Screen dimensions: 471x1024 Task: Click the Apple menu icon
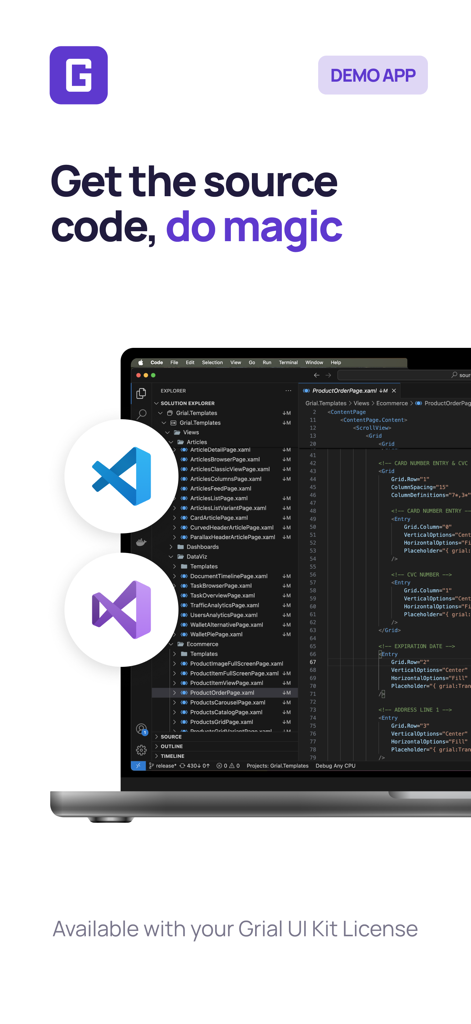tap(140, 362)
